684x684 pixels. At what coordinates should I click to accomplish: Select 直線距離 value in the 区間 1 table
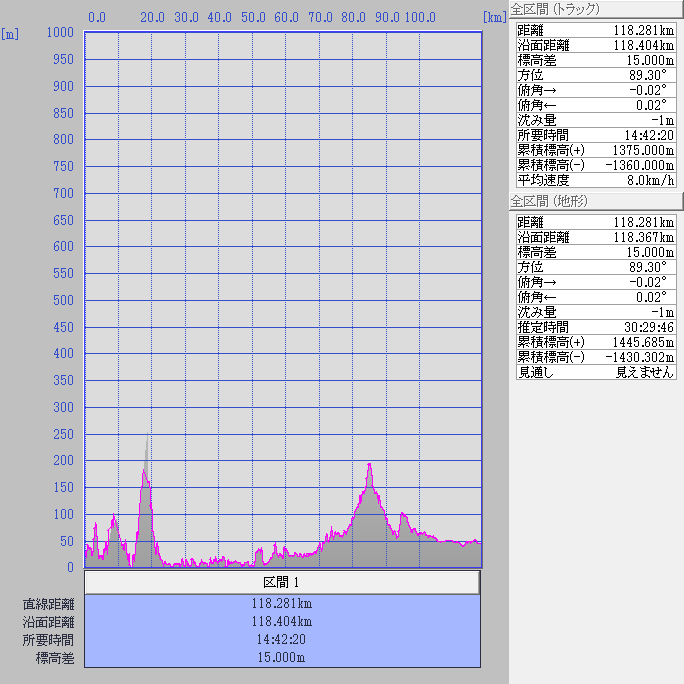pyautogui.click(x=282, y=604)
